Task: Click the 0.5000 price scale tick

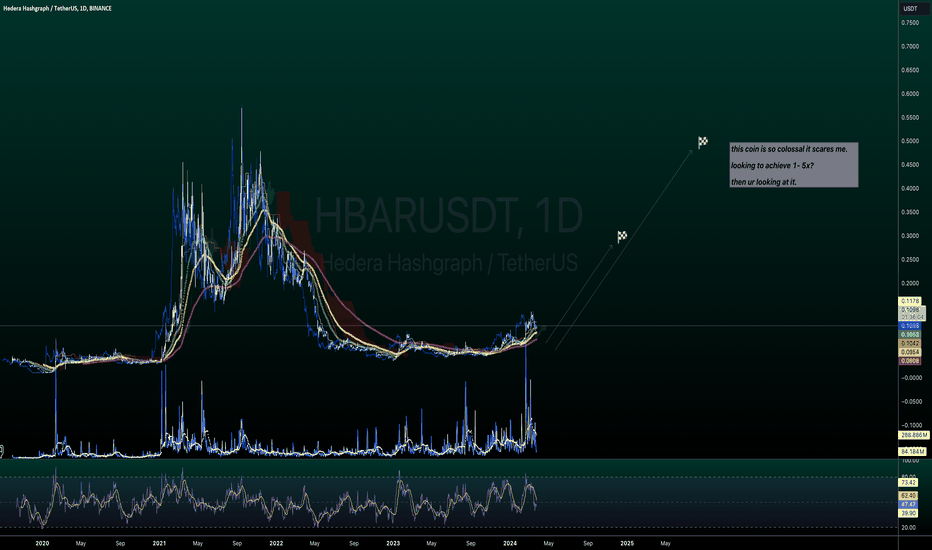Action: tap(910, 141)
